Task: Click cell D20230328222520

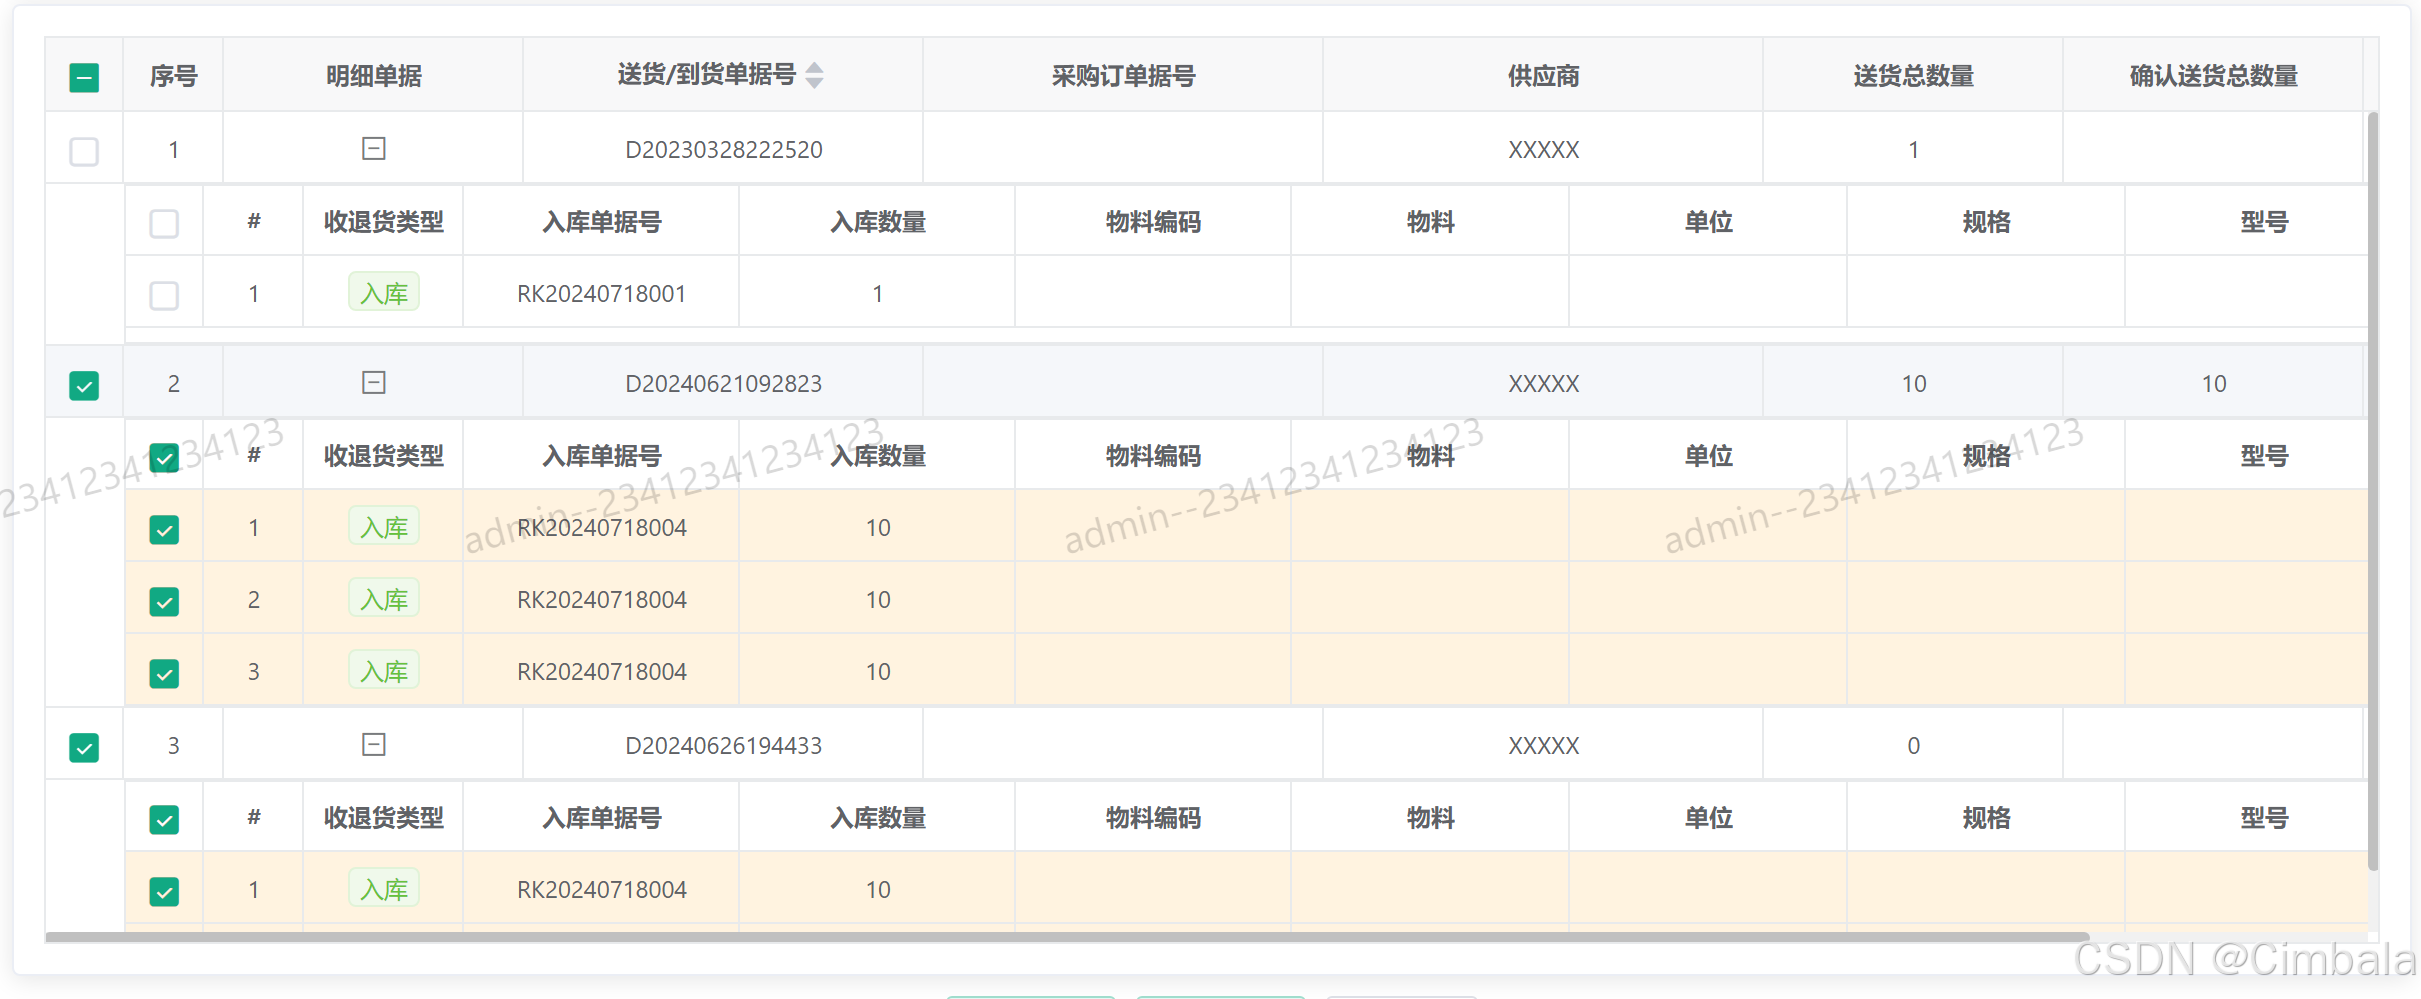Action: pos(723,150)
